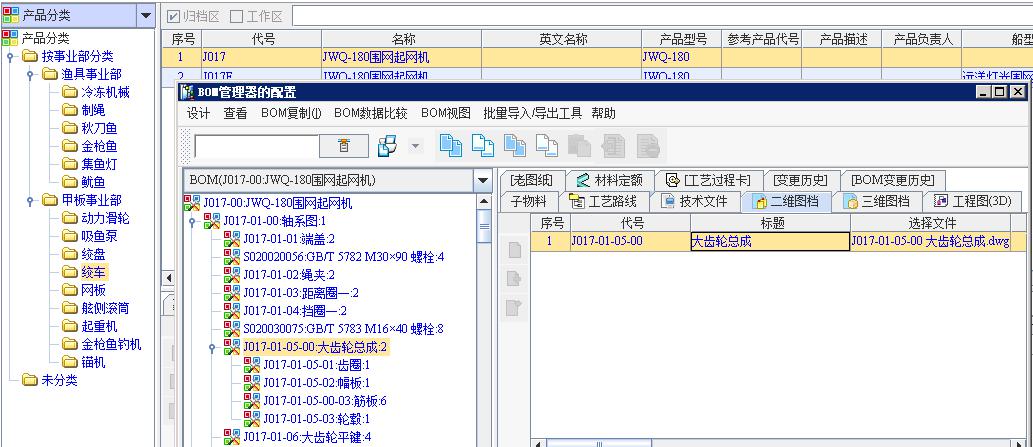The width and height of the screenshot is (1033, 447).
Task: Open the BOM数据比较 menu
Action: coord(371,113)
